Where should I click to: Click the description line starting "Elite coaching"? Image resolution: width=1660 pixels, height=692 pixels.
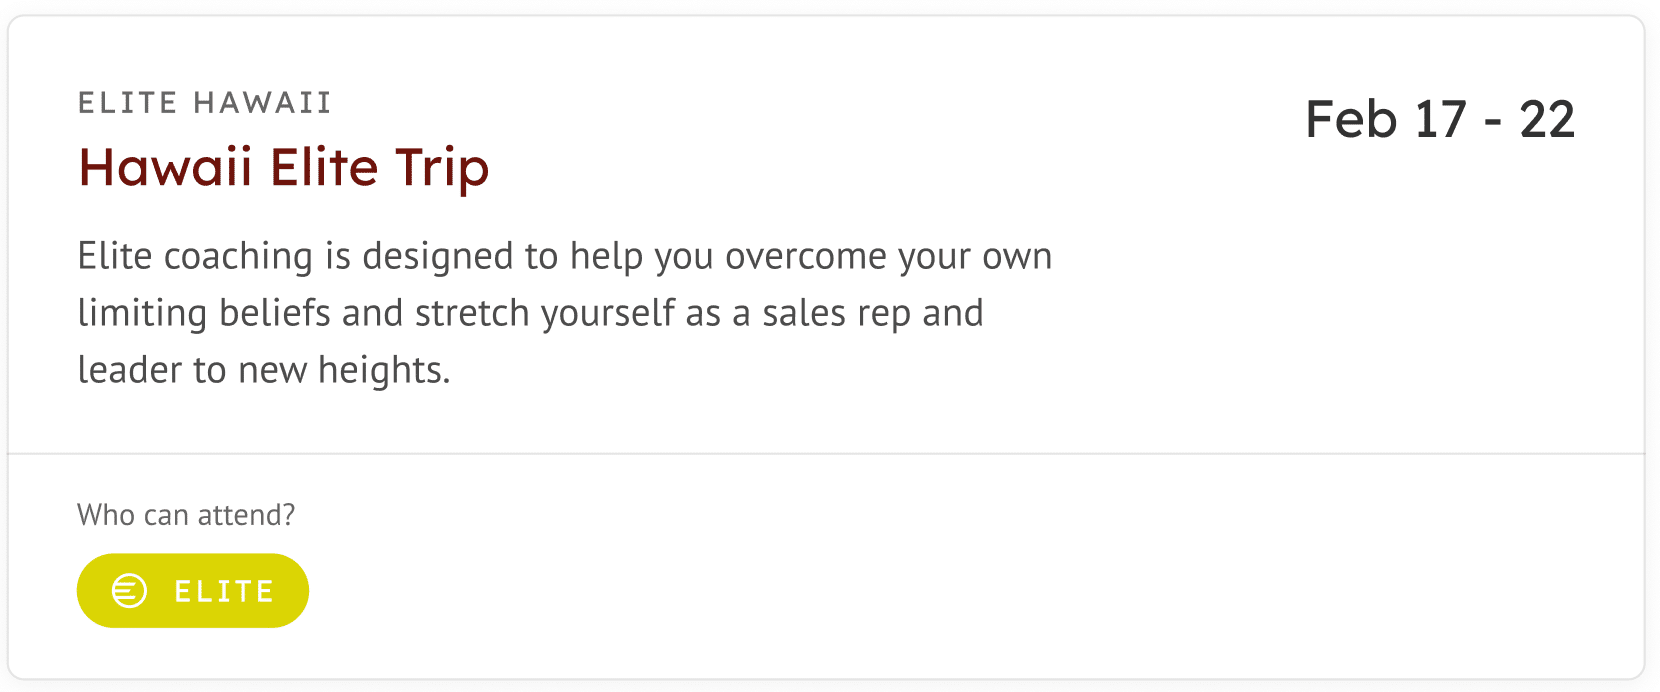point(565,257)
